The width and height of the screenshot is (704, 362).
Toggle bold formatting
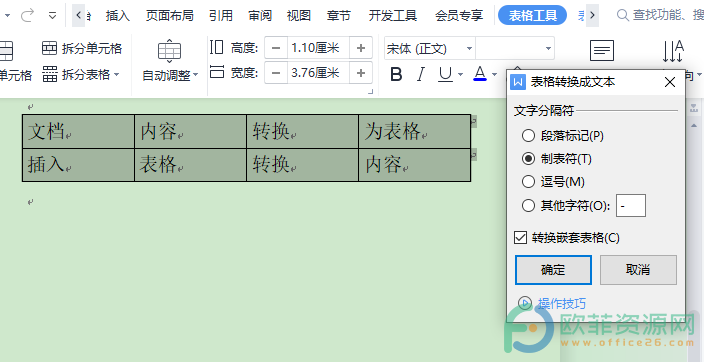396,74
